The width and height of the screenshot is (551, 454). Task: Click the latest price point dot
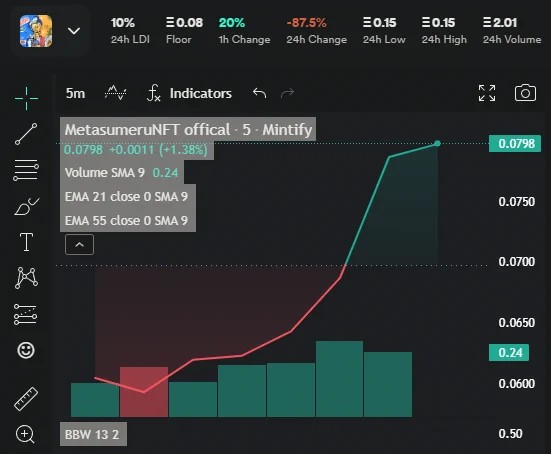tap(437, 143)
